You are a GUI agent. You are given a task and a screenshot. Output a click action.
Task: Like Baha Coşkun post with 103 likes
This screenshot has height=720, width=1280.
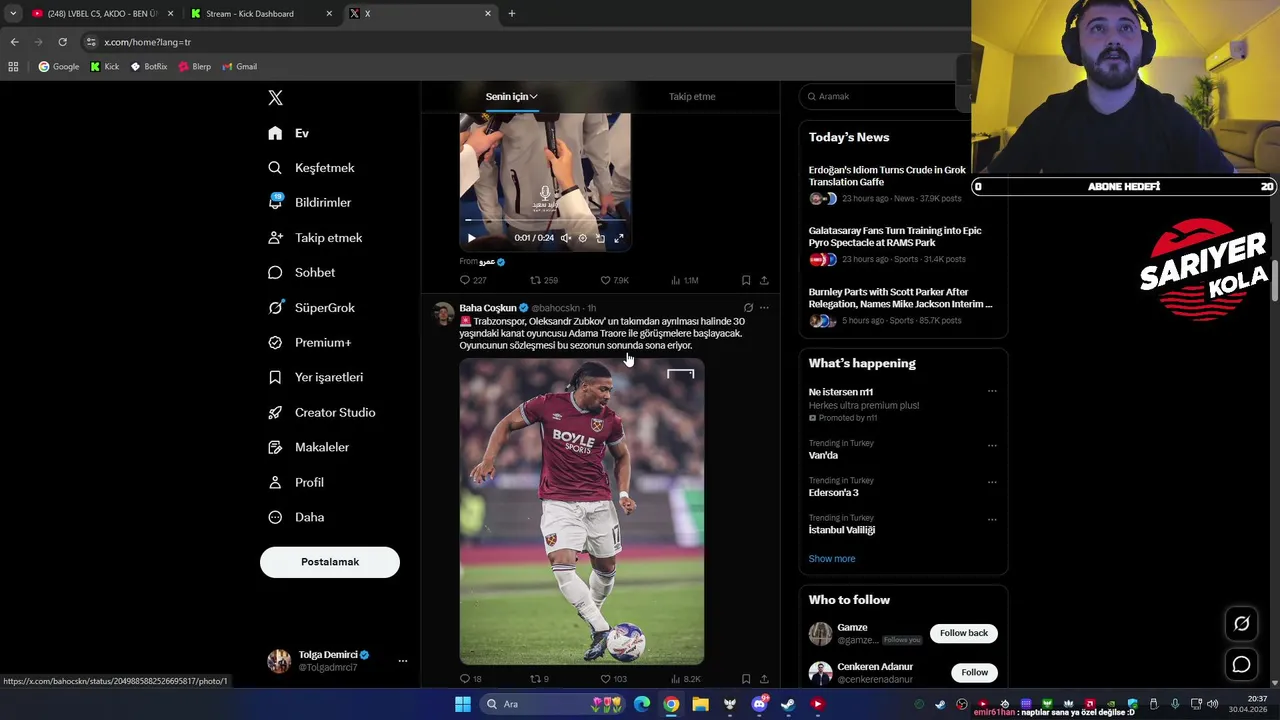[613, 679]
